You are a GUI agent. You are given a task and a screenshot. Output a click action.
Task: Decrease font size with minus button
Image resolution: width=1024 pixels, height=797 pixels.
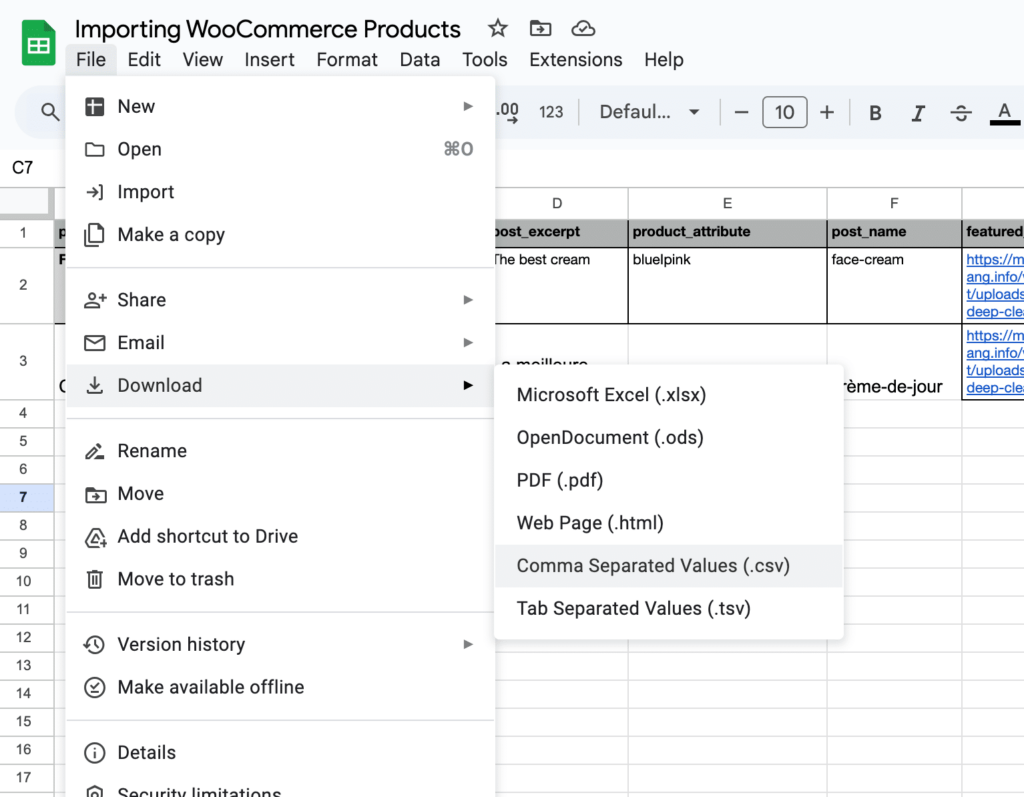pyautogui.click(x=741, y=112)
